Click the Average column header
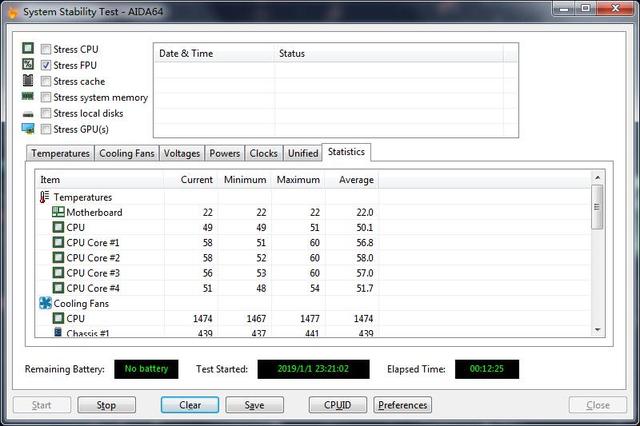Image resolution: width=640 pixels, height=426 pixels. point(351,180)
